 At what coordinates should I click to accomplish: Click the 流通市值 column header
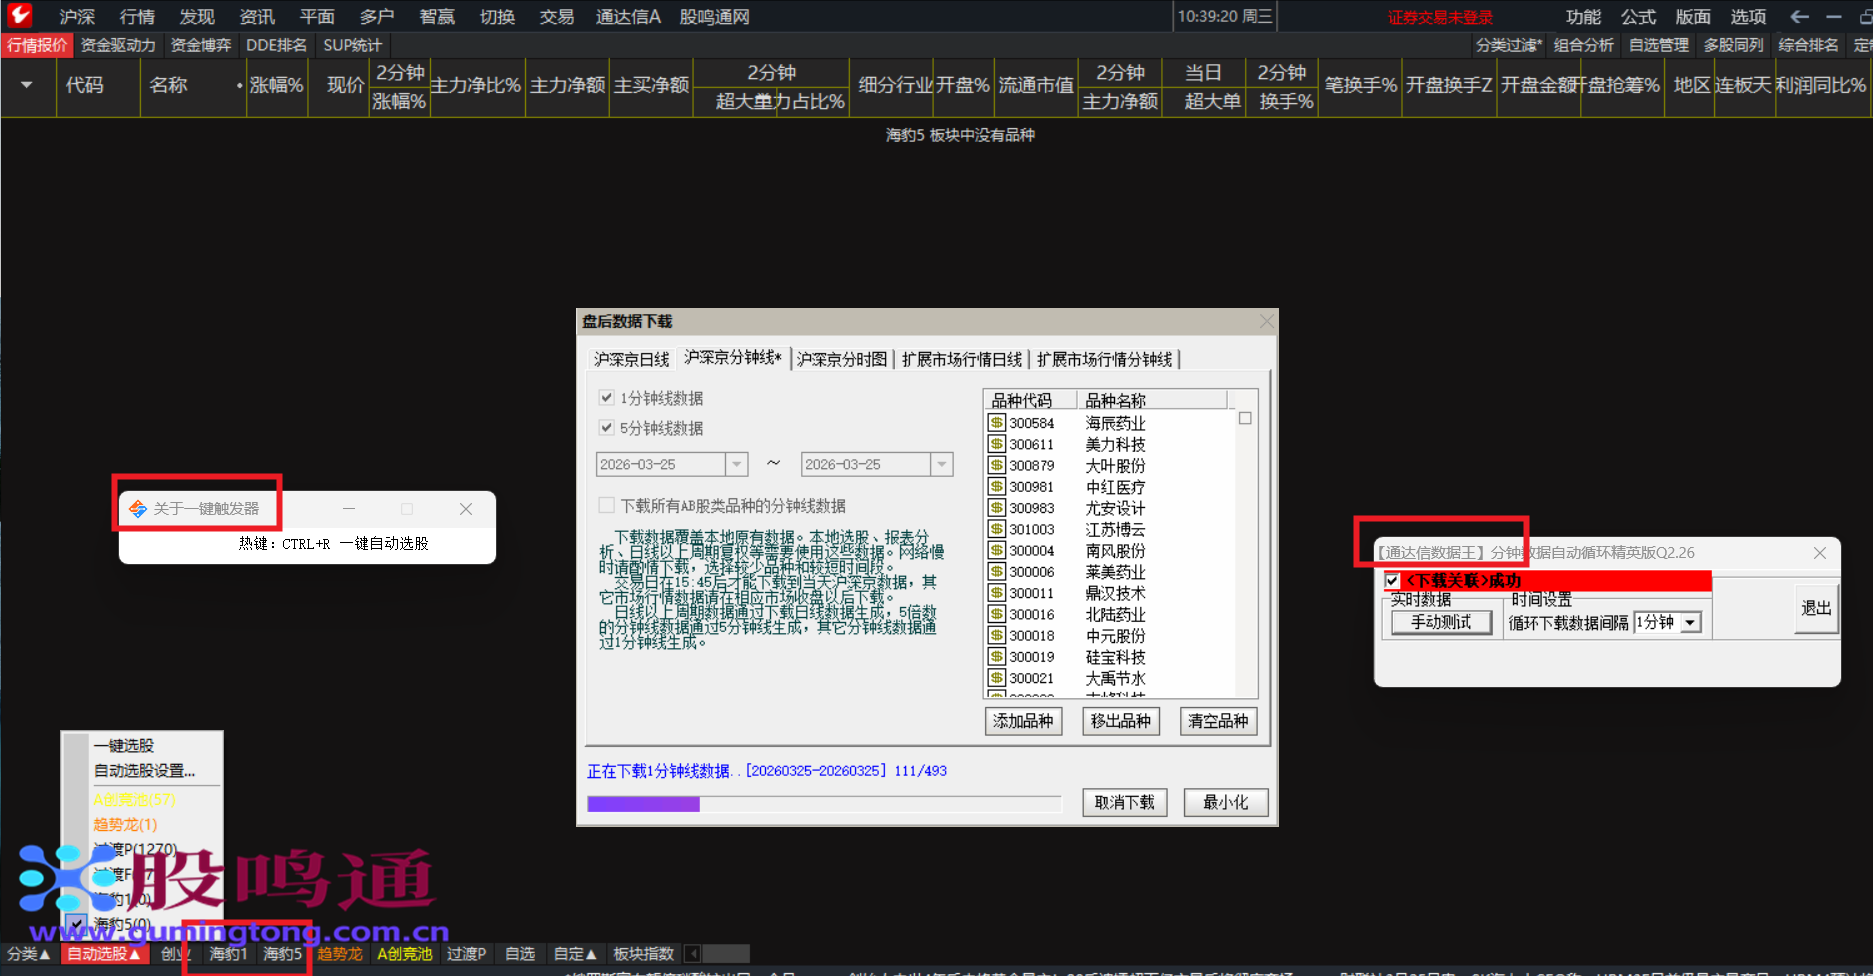(x=1036, y=85)
